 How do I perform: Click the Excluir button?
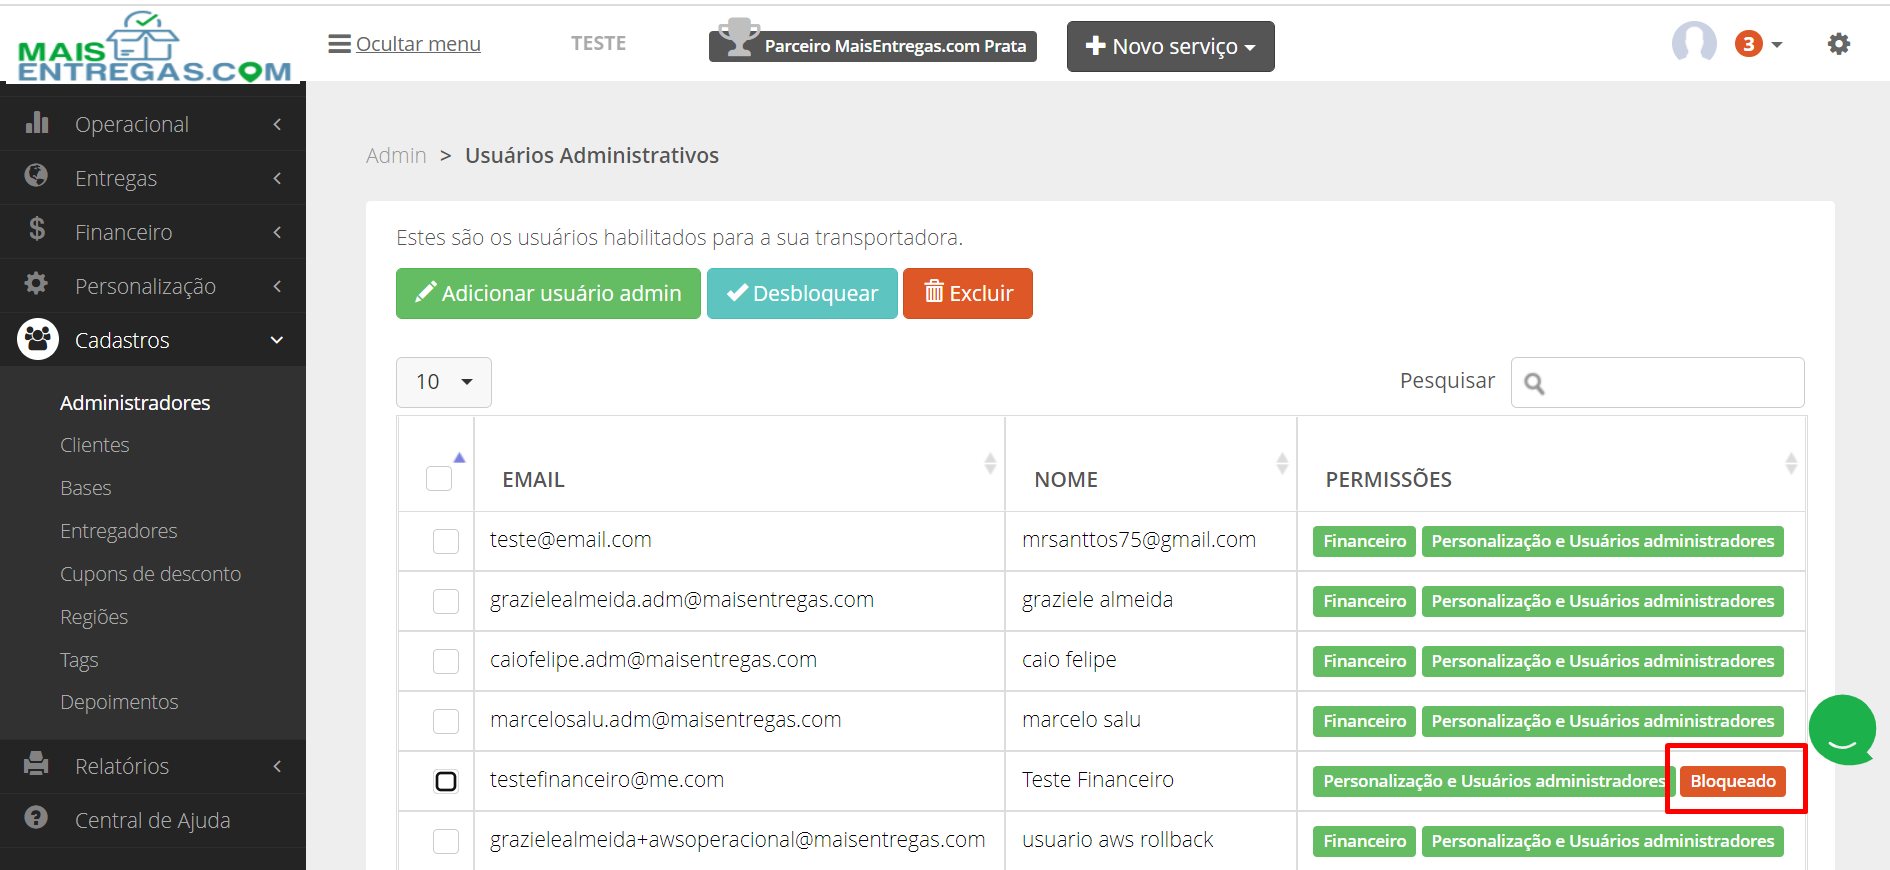[968, 293]
